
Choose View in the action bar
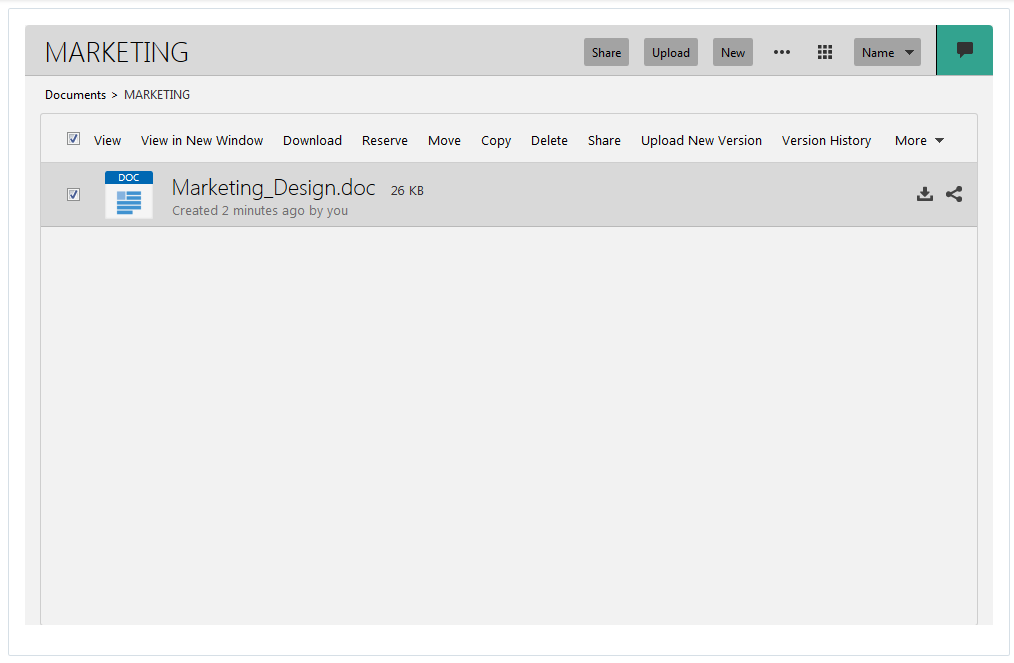point(107,140)
